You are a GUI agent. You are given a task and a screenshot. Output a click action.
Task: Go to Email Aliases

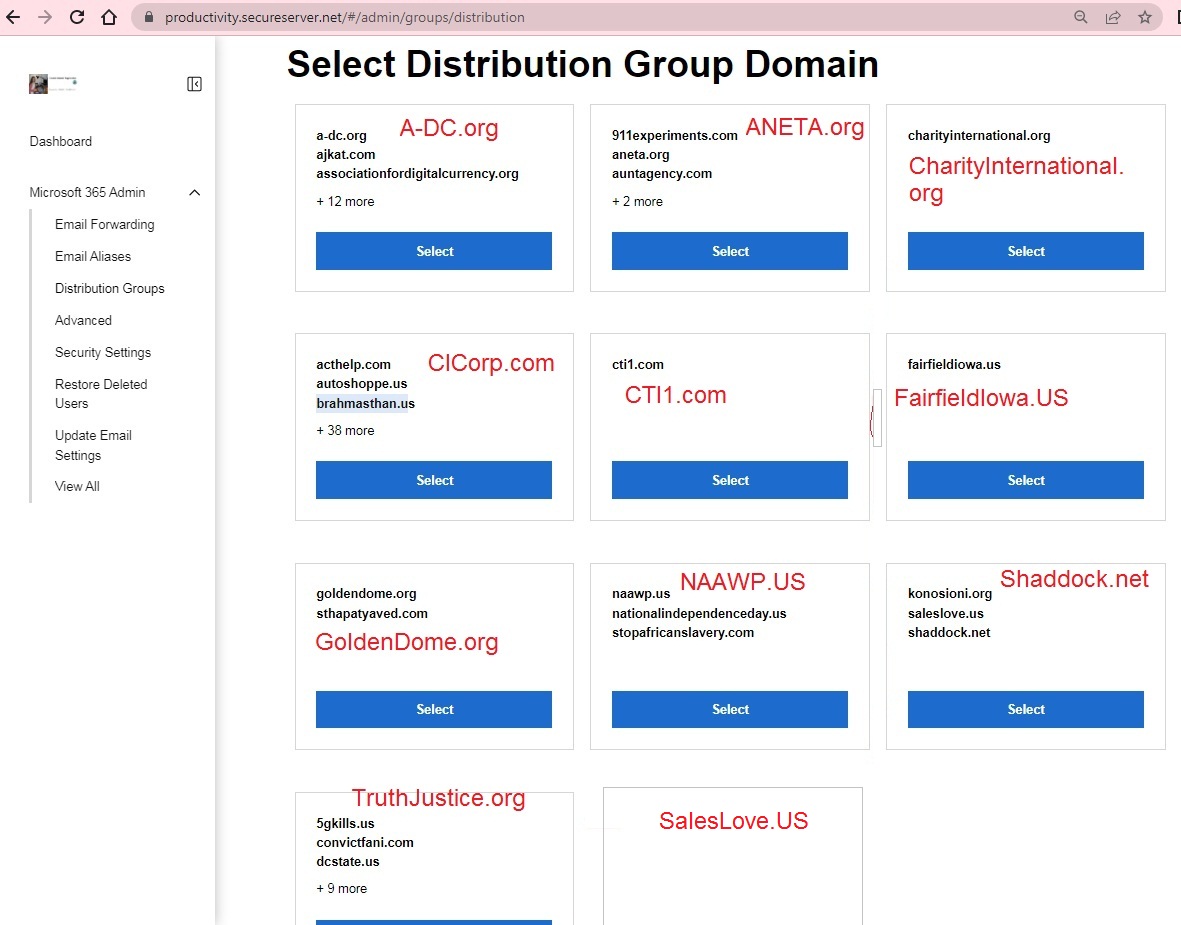click(93, 256)
